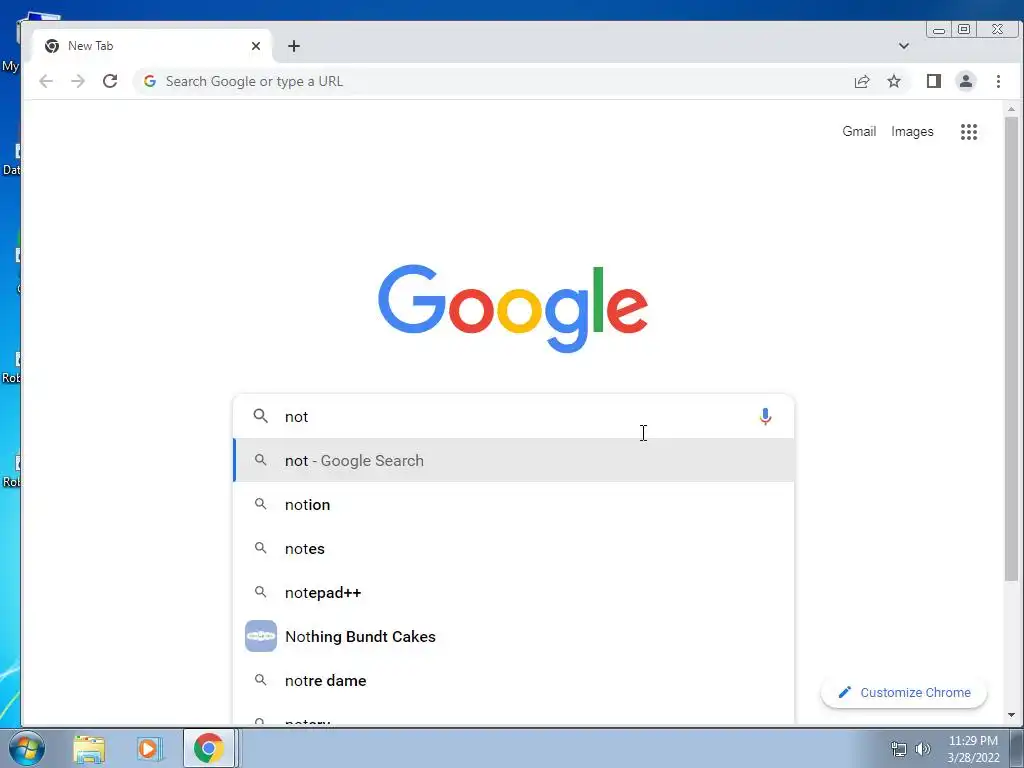Open the side panel icon
This screenshot has height=768, width=1024.
pyautogui.click(x=933, y=81)
